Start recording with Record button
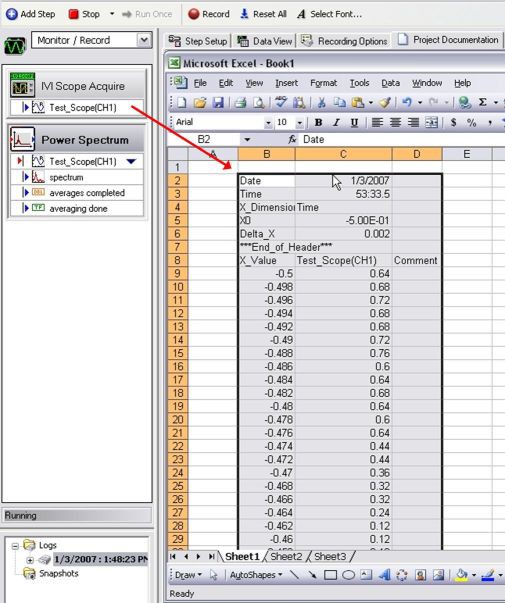The height and width of the screenshot is (603, 505). click(209, 14)
